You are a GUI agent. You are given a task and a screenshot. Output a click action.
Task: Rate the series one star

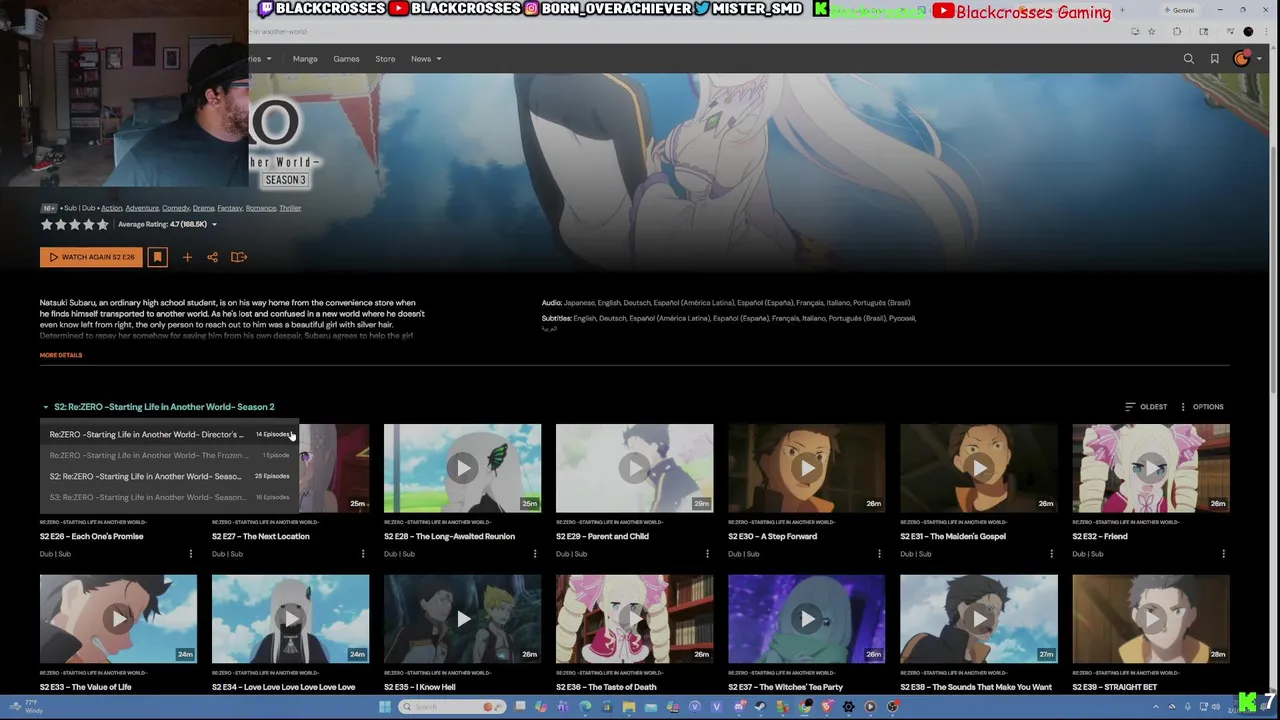[x=46, y=224]
